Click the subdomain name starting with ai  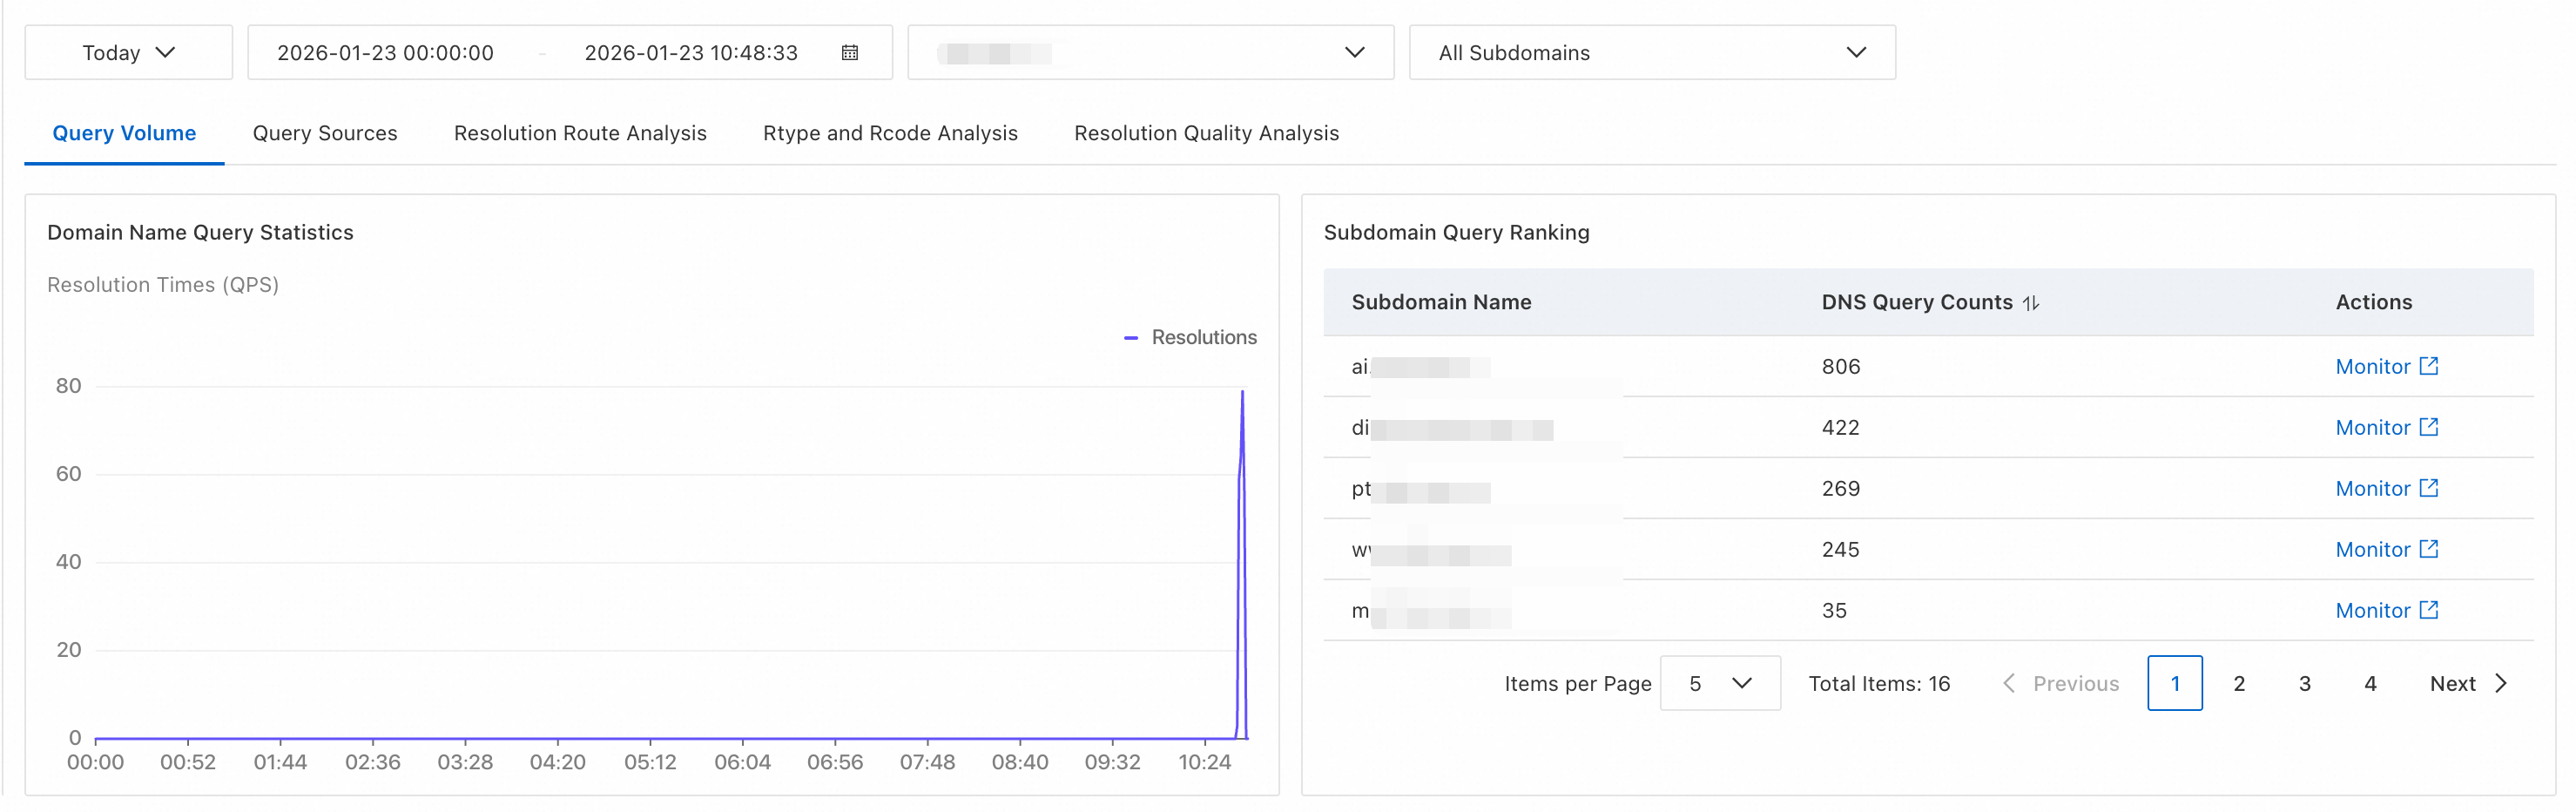[1420, 367]
